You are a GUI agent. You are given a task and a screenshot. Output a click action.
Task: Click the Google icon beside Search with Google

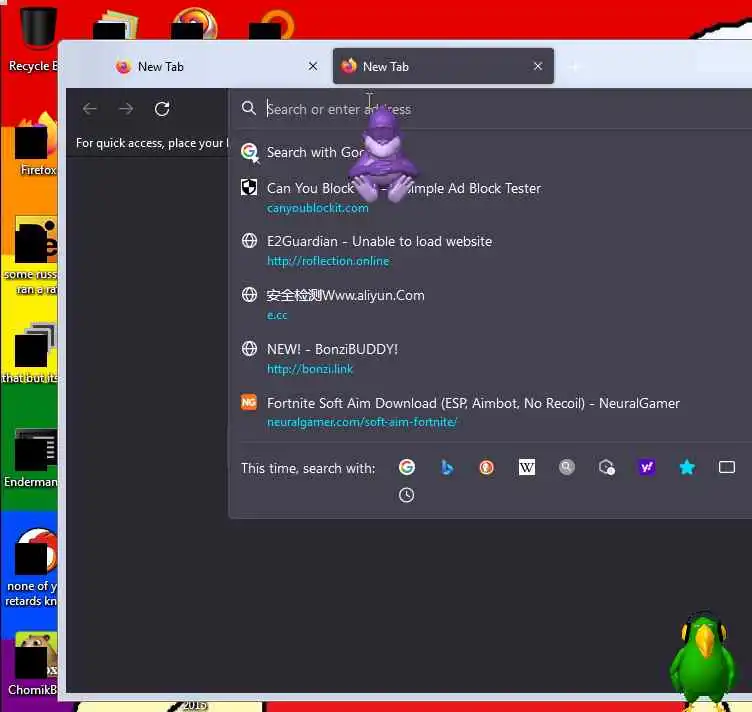click(249, 152)
